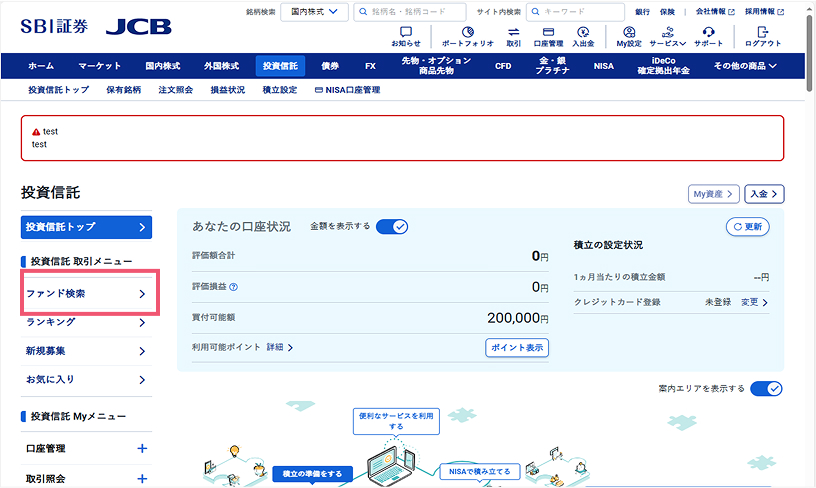This screenshot has height=488, width=816.
Task: Click the SBI証券 logo
Action: click(54, 26)
